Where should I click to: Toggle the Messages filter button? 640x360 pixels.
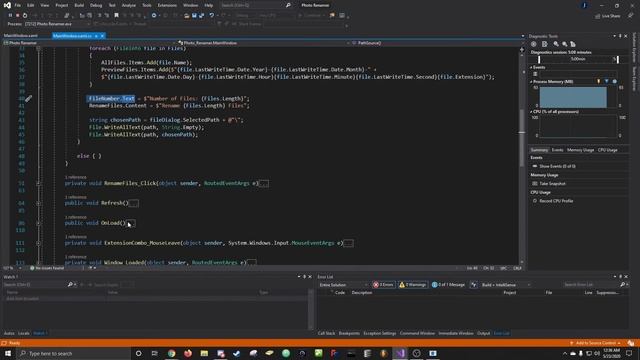tap(448, 285)
